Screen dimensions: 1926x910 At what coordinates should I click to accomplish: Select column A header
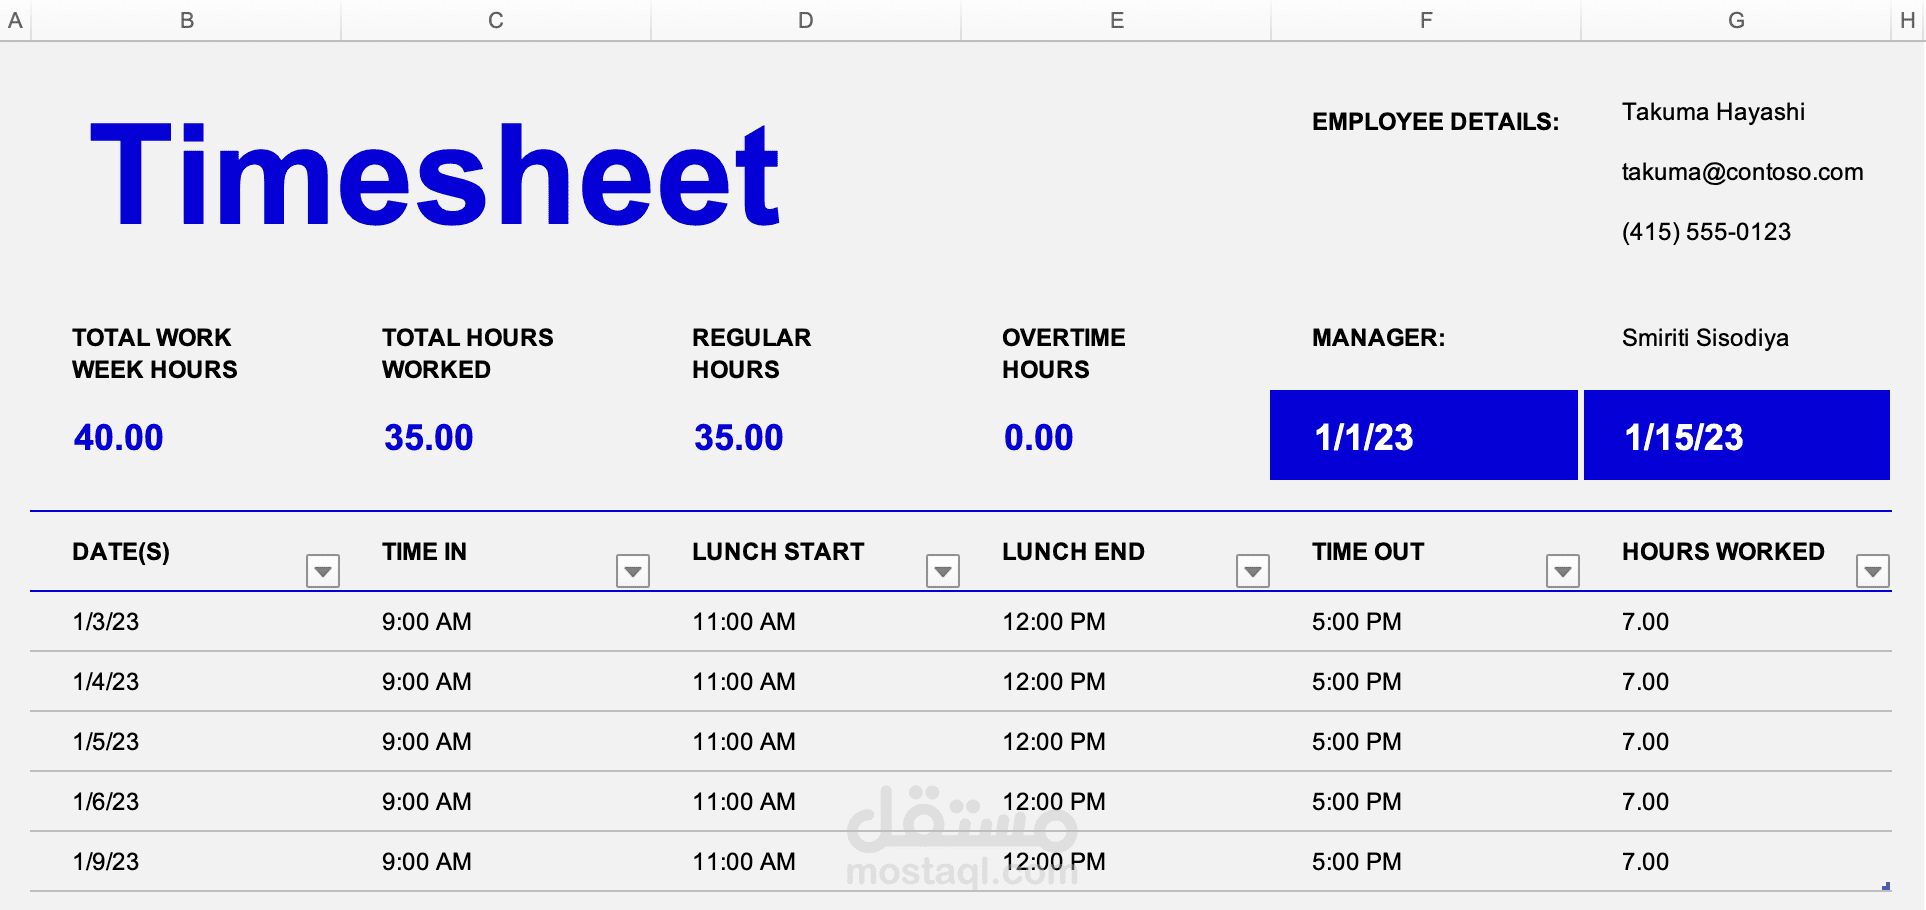(x=15, y=20)
